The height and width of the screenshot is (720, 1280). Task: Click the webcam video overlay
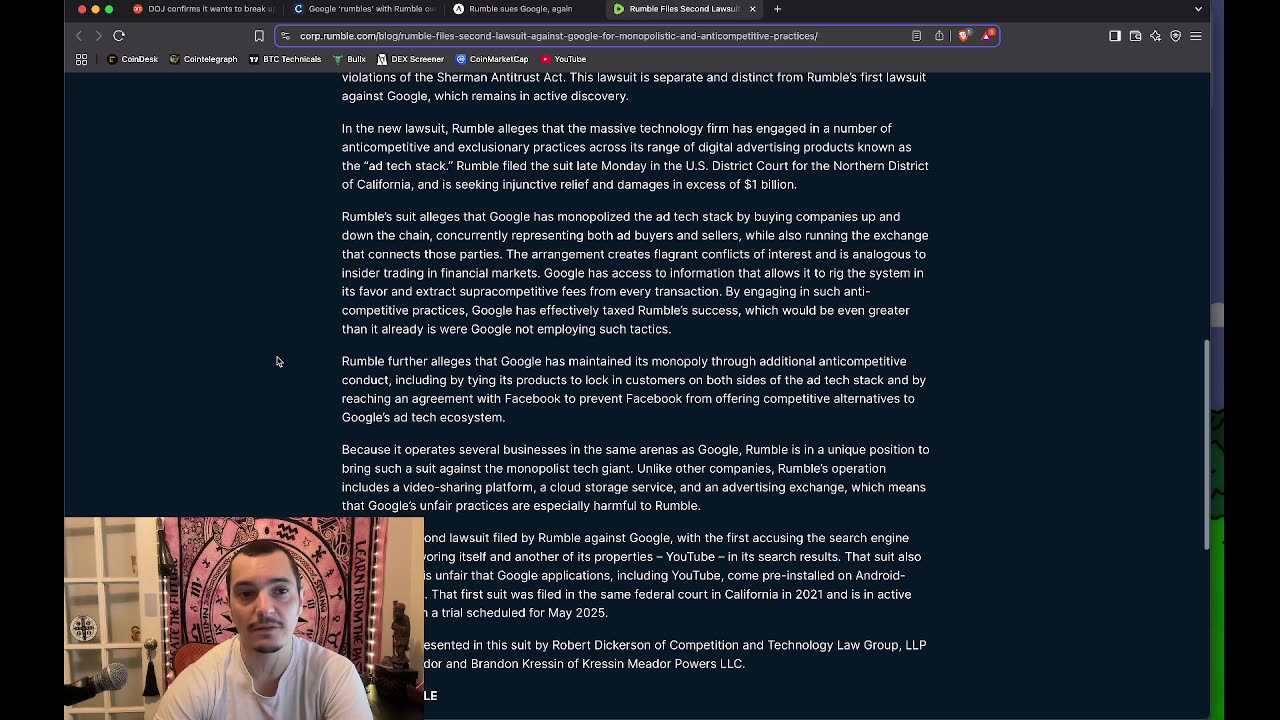(x=244, y=618)
